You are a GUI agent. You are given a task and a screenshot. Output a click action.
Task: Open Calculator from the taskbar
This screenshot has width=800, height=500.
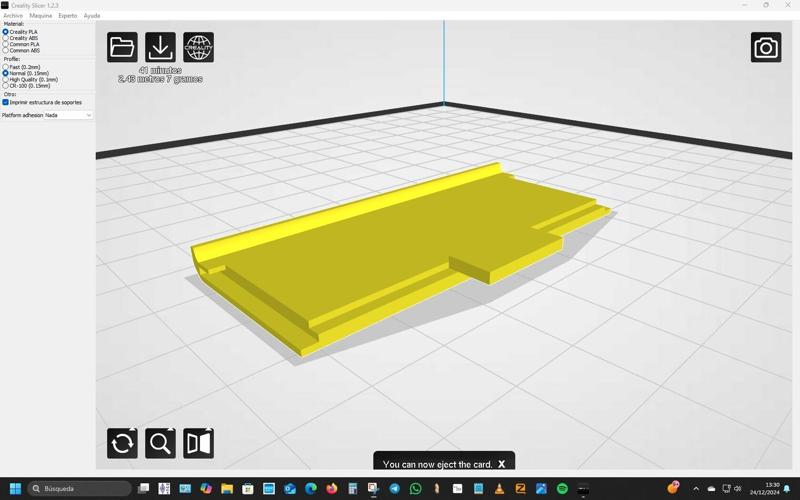click(353, 489)
